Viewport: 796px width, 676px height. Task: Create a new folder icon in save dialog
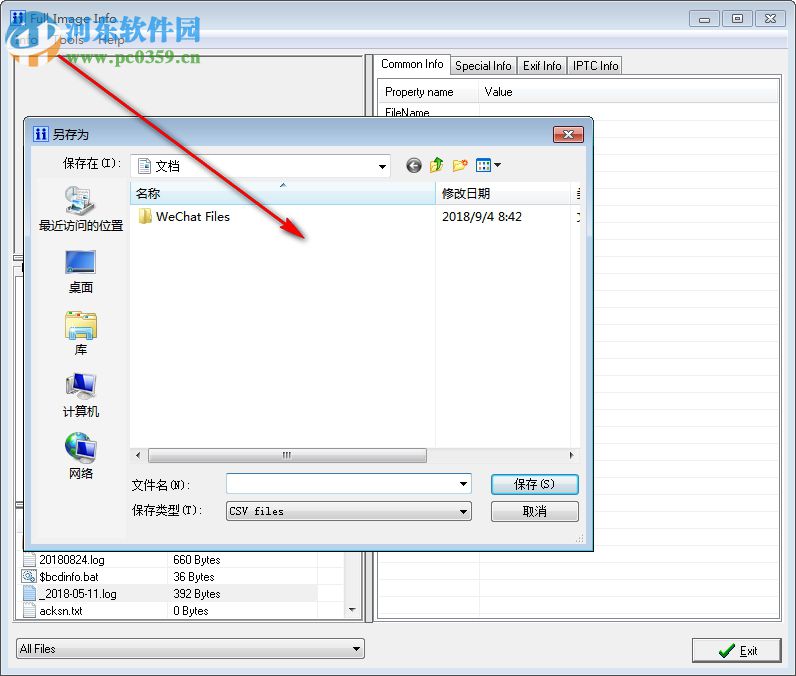(460, 165)
